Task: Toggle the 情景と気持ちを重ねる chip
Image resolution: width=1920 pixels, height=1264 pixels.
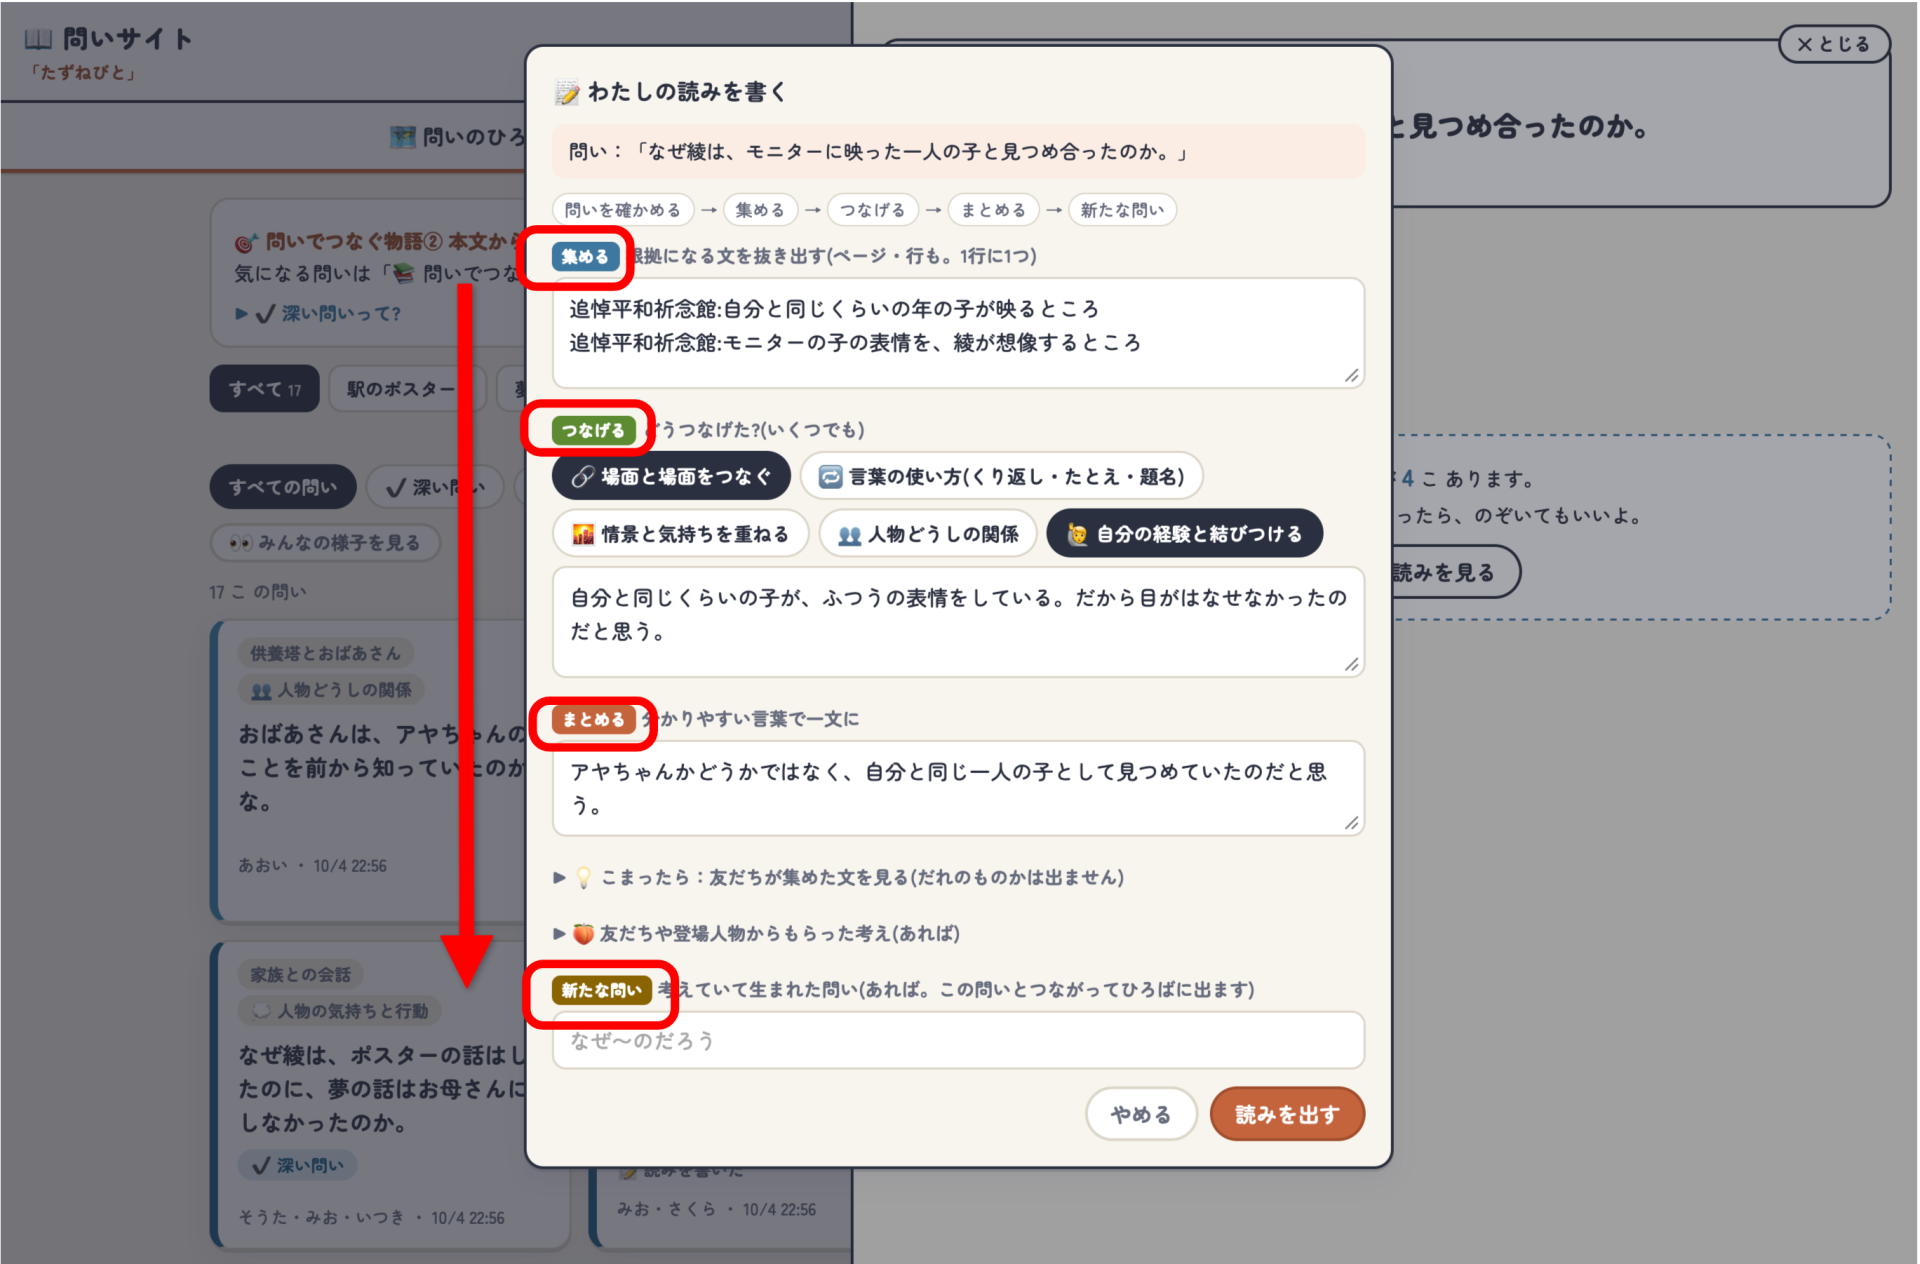Action: (680, 534)
